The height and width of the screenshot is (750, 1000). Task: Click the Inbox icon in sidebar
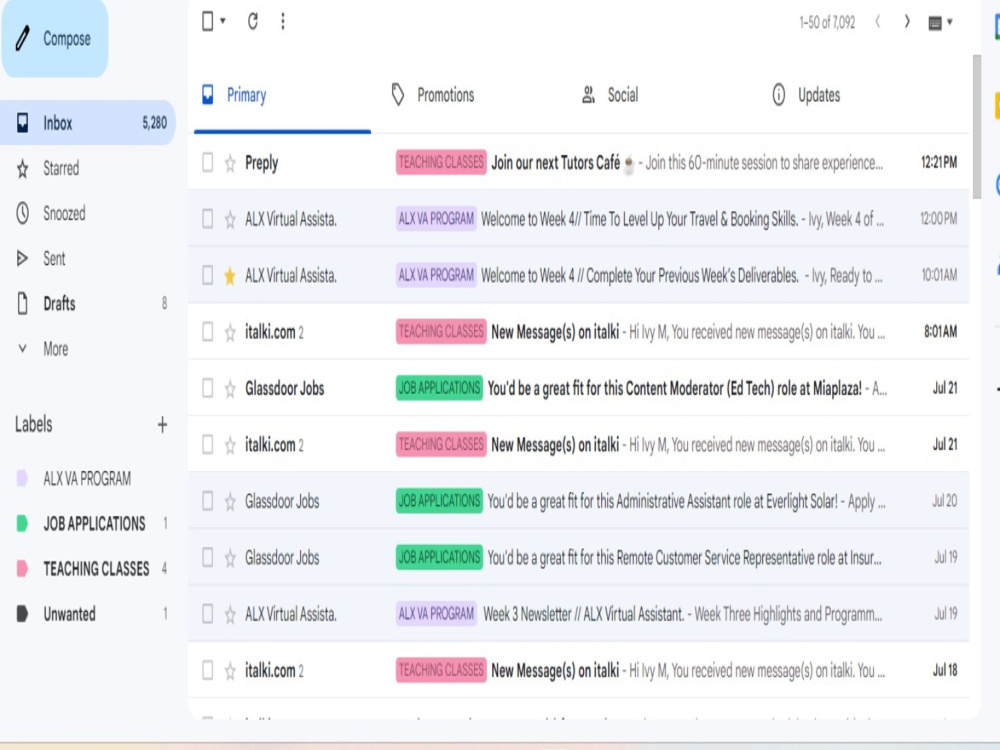[x=22, y=122]
